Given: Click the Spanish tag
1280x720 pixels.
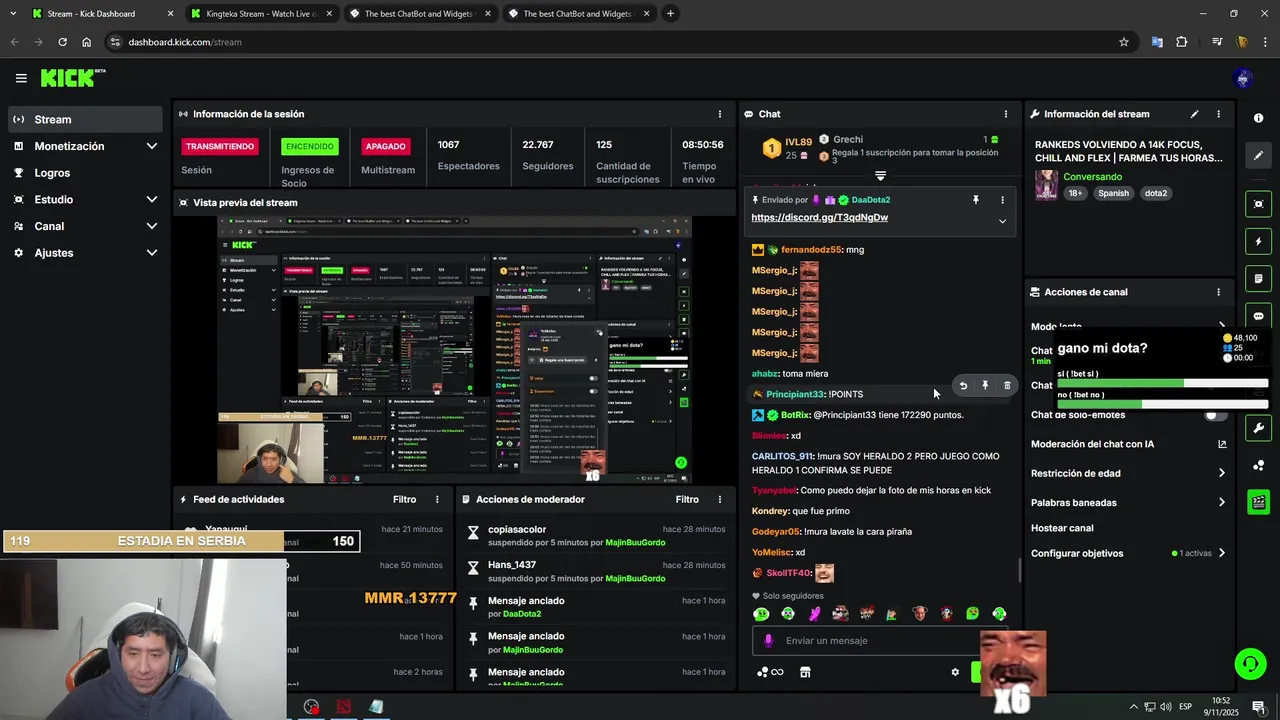Looking at the screenshot, I should 1113,193.
